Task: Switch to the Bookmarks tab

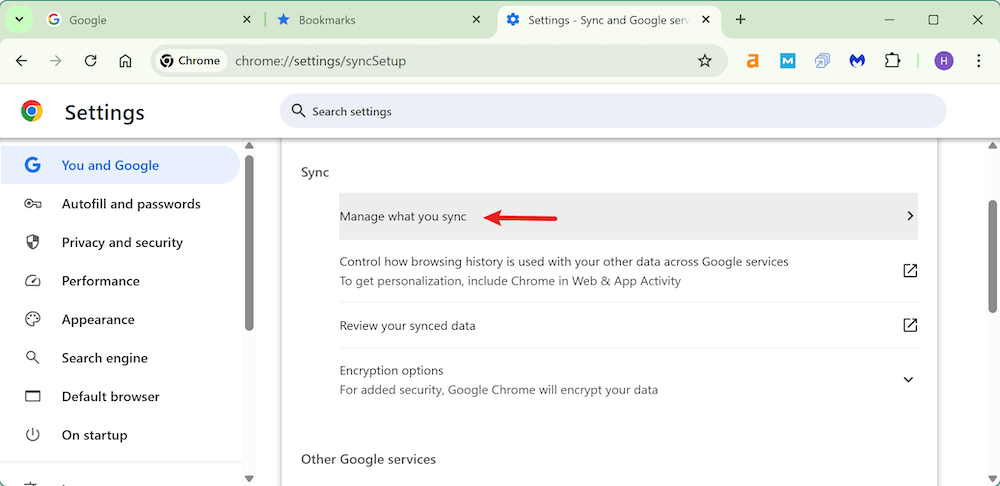Action: click(379, 20)
